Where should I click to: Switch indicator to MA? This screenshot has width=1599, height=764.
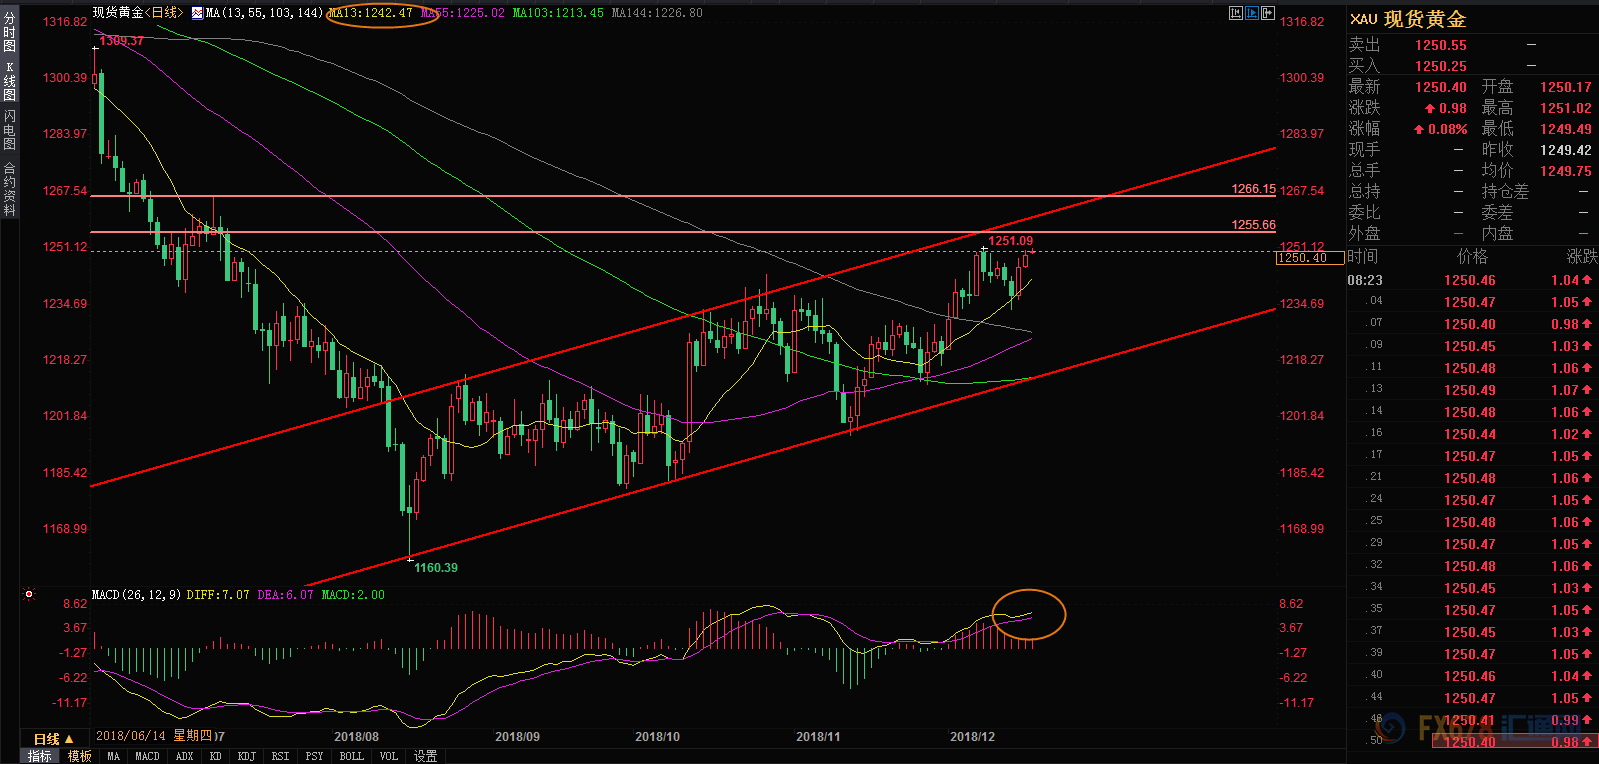click(x=113, y=756)
